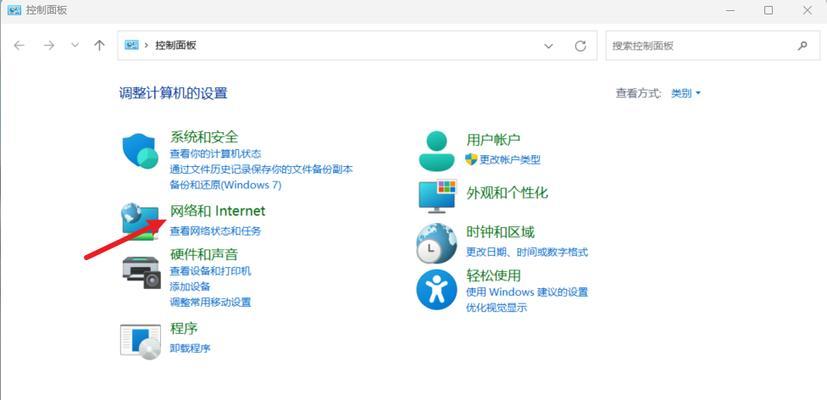Open 系统和安全 category
The image size is (827, 400).
tap(204, 137)
